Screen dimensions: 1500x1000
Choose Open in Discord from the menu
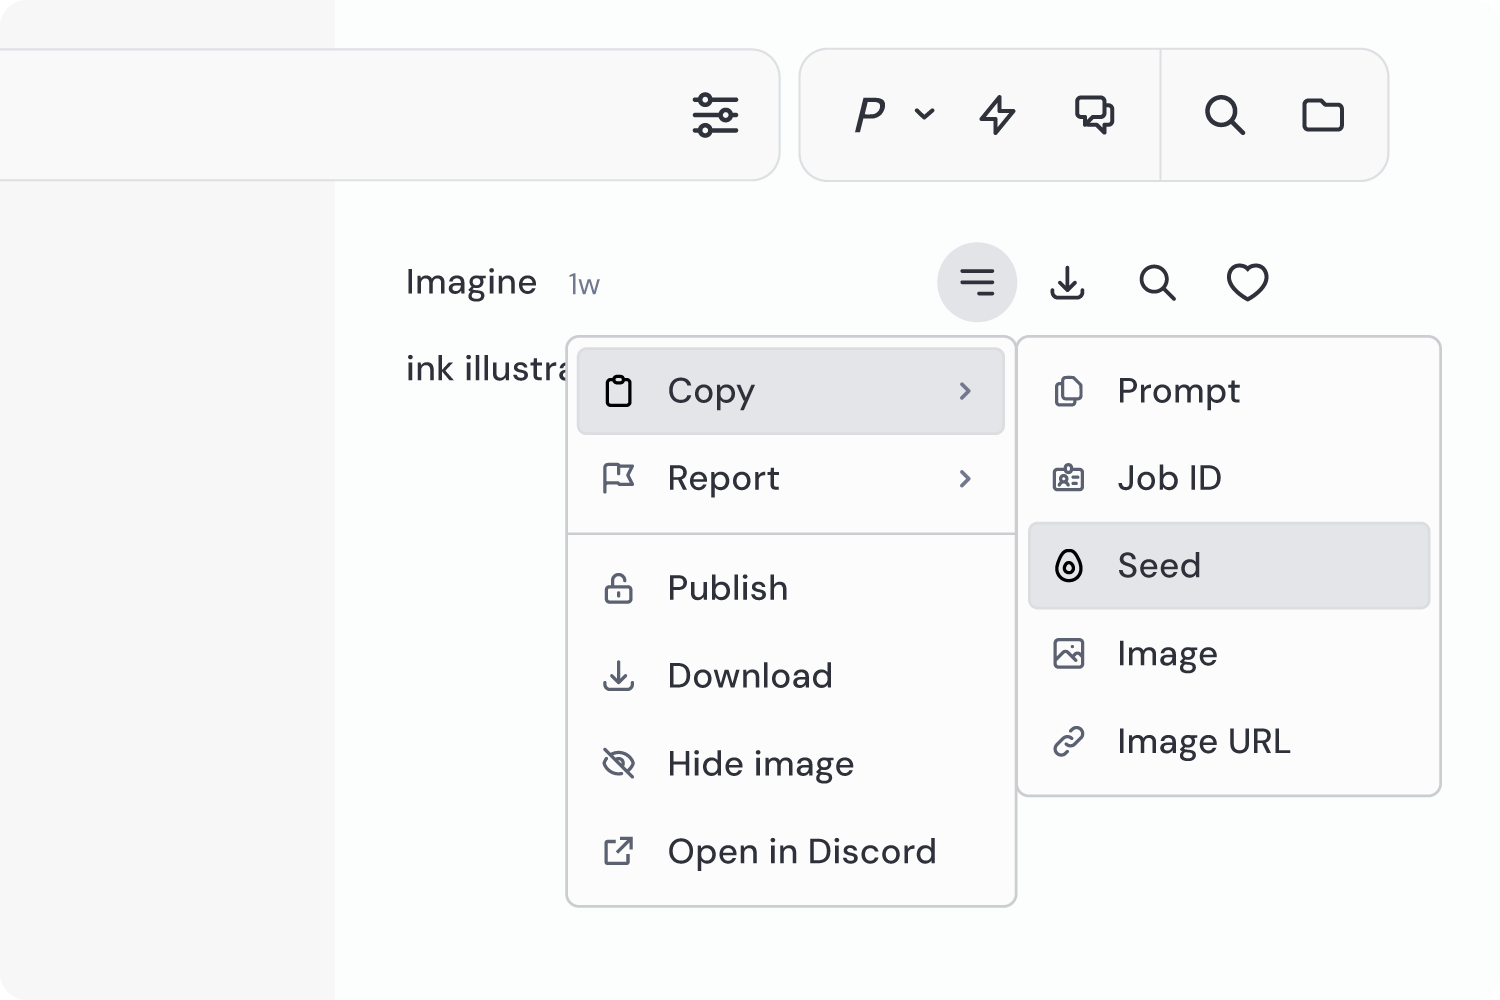tap(802, 851)
